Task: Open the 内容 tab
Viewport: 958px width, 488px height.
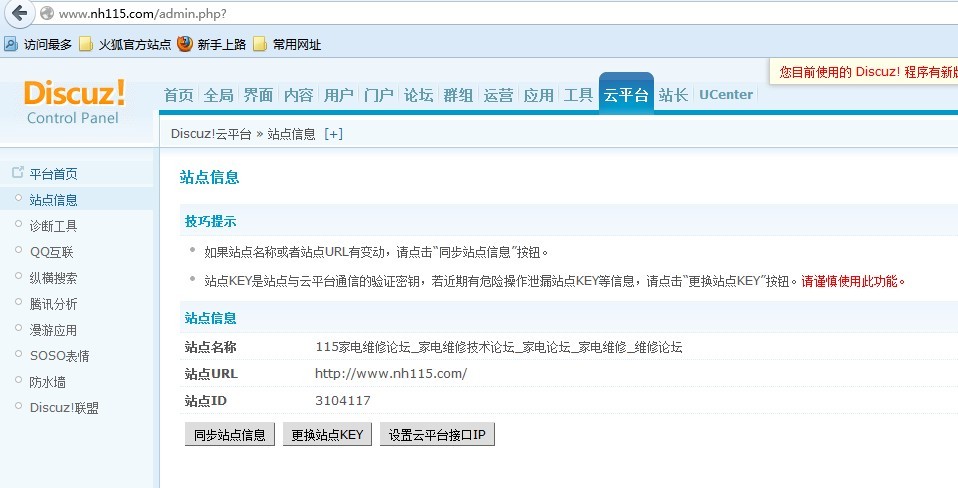Action: (298, 95)
